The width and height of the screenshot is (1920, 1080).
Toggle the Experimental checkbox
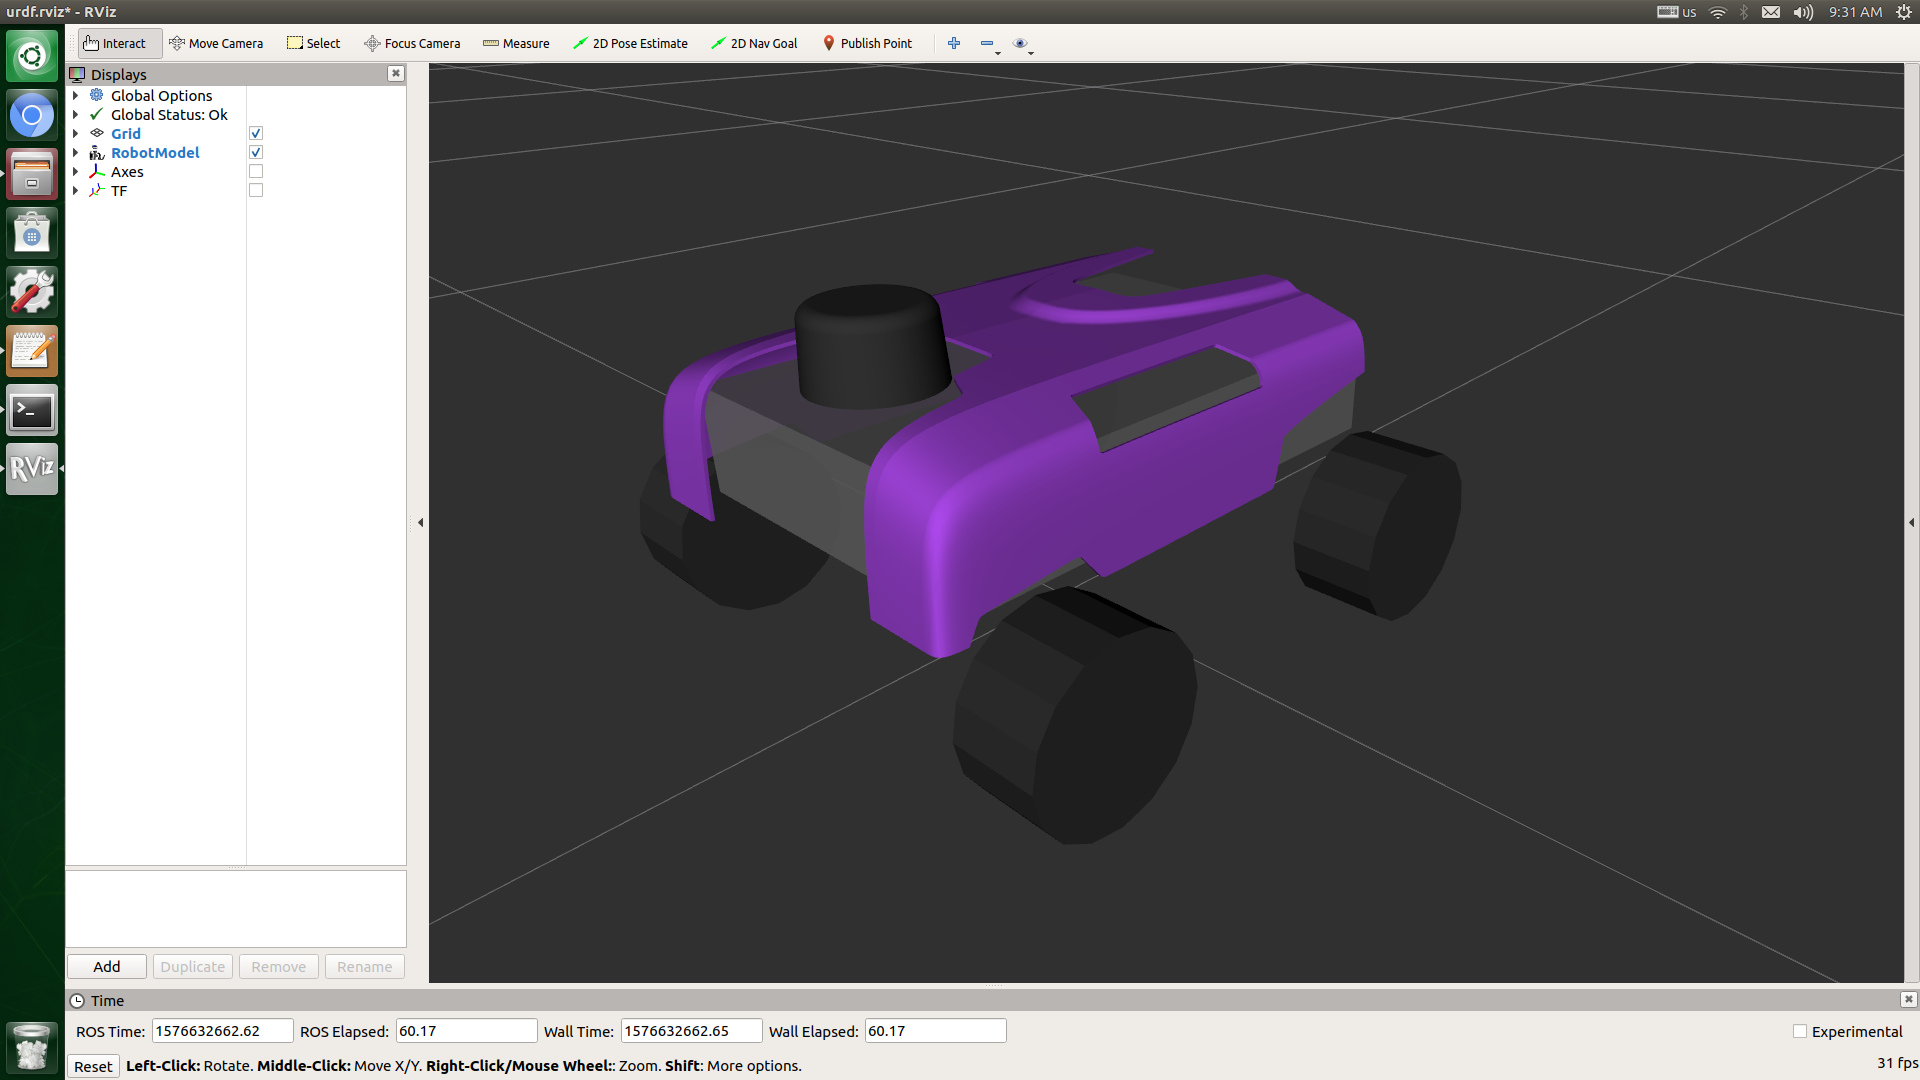(x=1800, y=1031)
